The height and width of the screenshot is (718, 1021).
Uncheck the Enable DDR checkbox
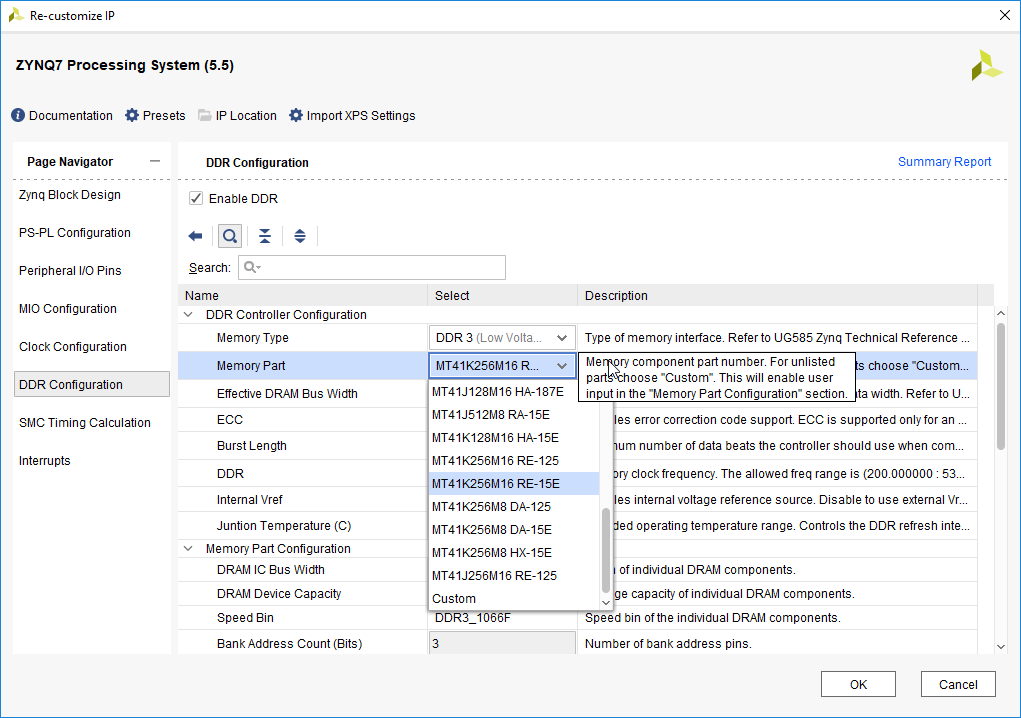[196, 199]
